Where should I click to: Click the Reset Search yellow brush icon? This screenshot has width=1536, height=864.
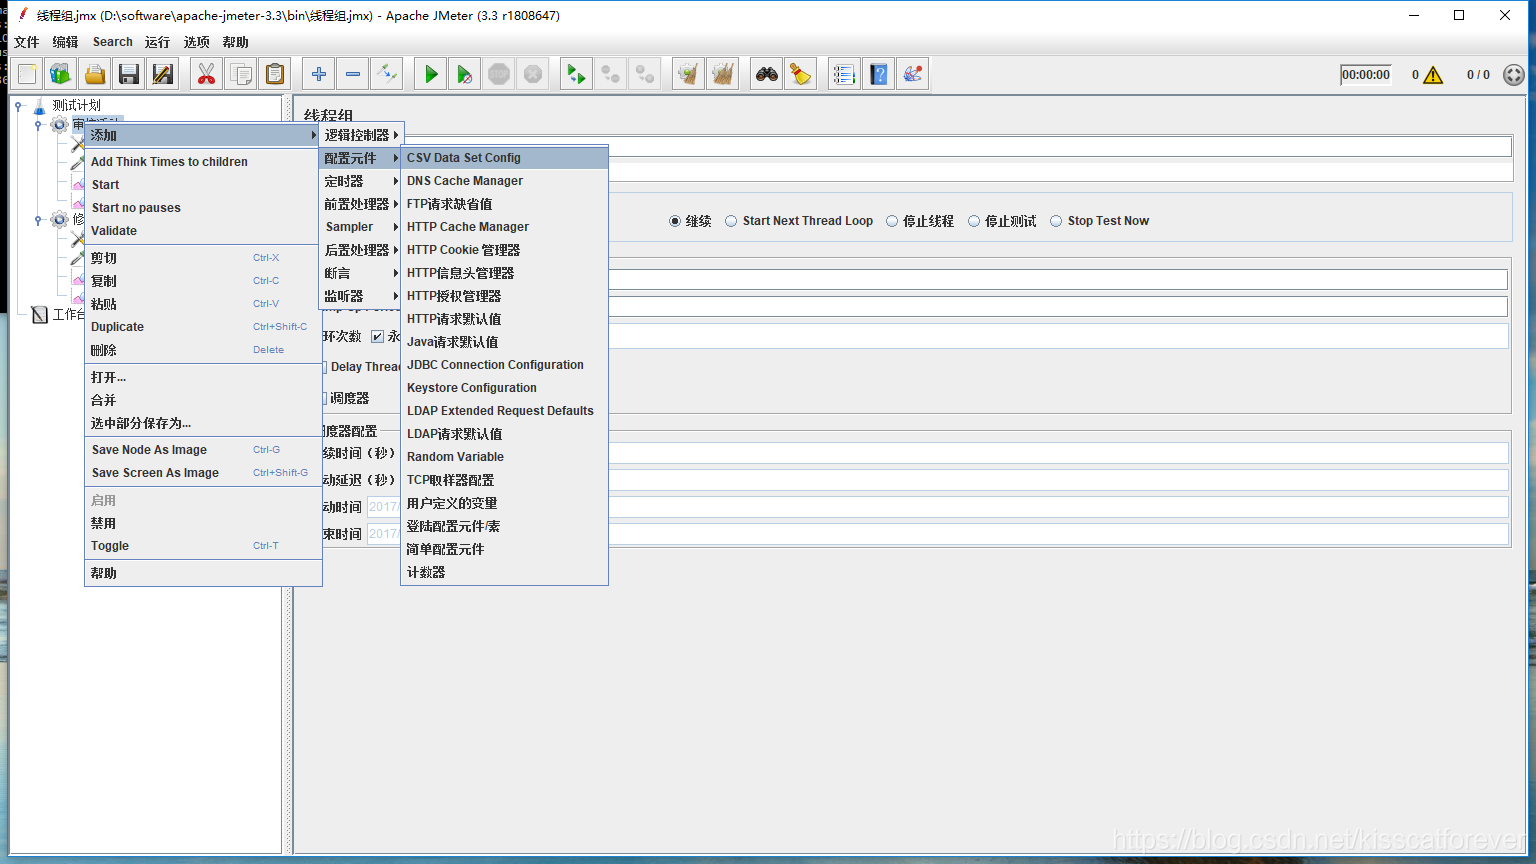801,74
